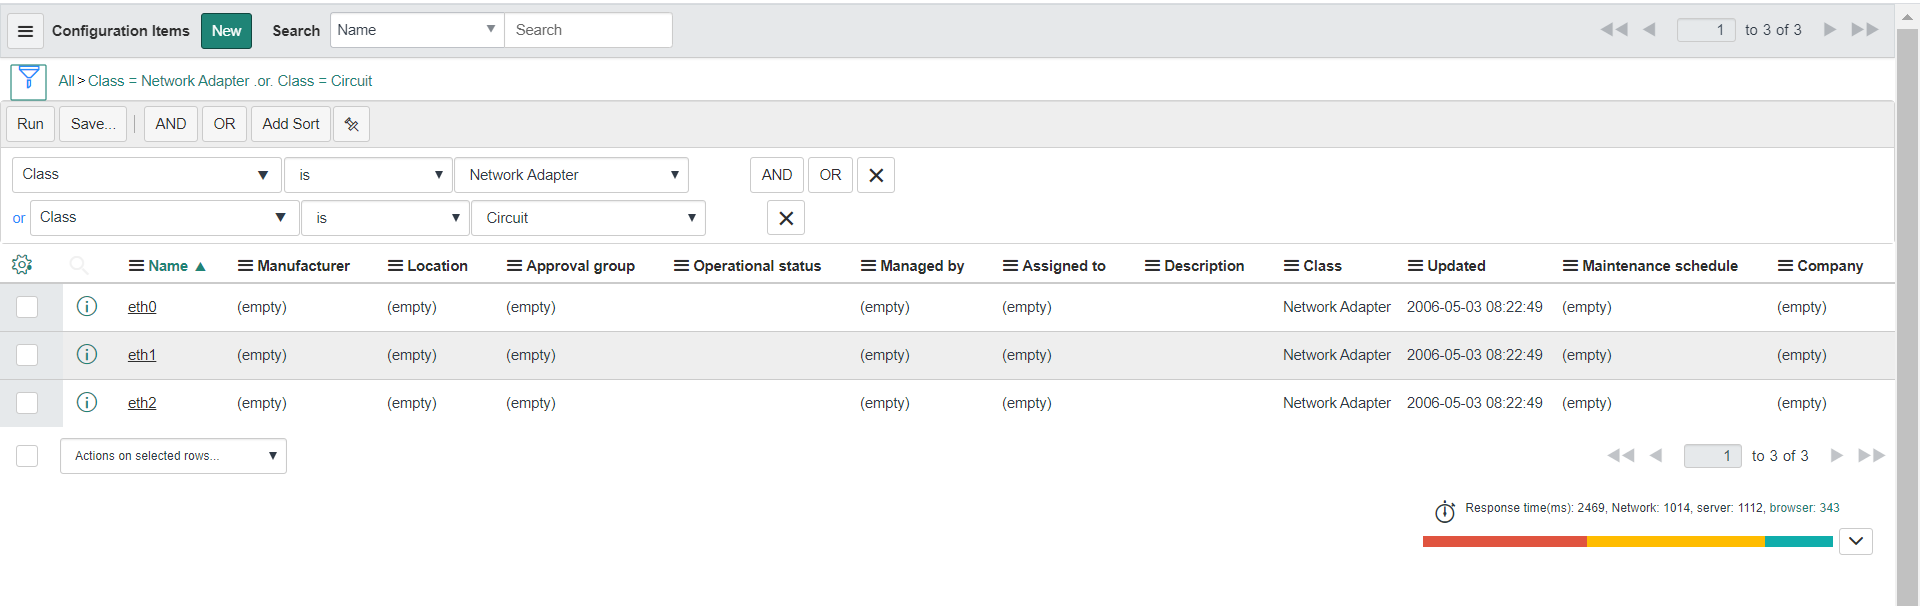
Task: Remove the Network Adapter condition row
Action: point(876,175)
